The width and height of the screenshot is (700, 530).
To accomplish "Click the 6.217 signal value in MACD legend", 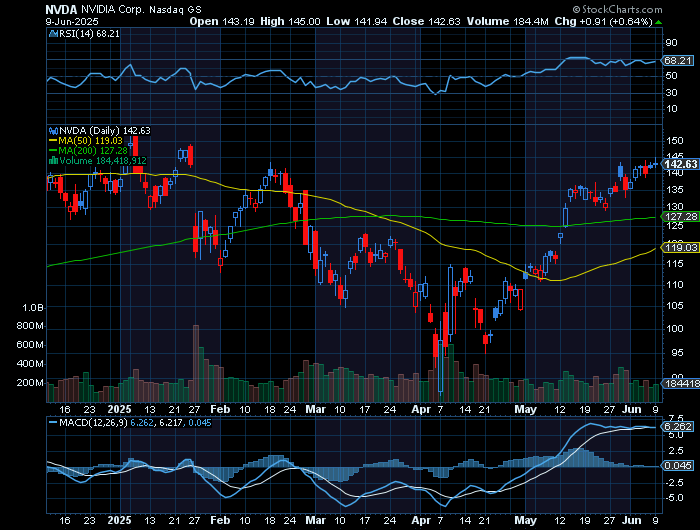I will pyautogui.click(x=169, y=422).
